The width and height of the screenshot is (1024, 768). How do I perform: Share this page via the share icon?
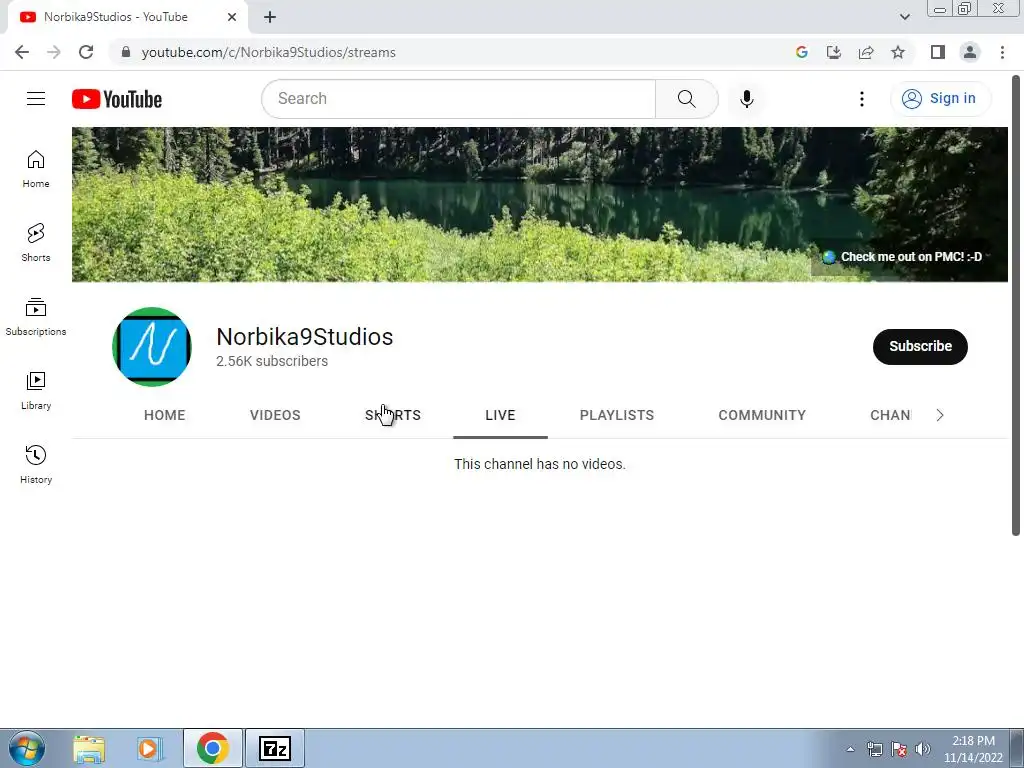(866, 52)
